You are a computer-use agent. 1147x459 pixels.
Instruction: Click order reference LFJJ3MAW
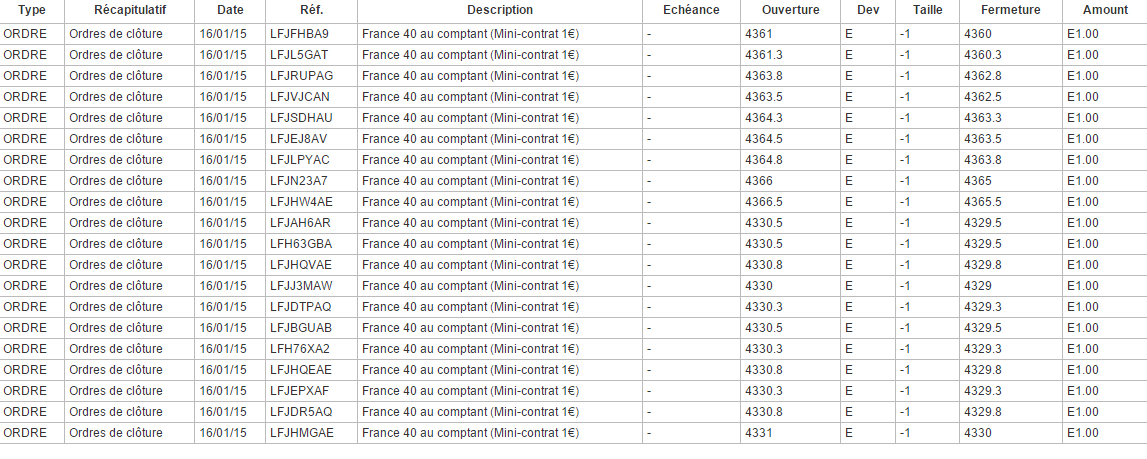coord(300,286)
